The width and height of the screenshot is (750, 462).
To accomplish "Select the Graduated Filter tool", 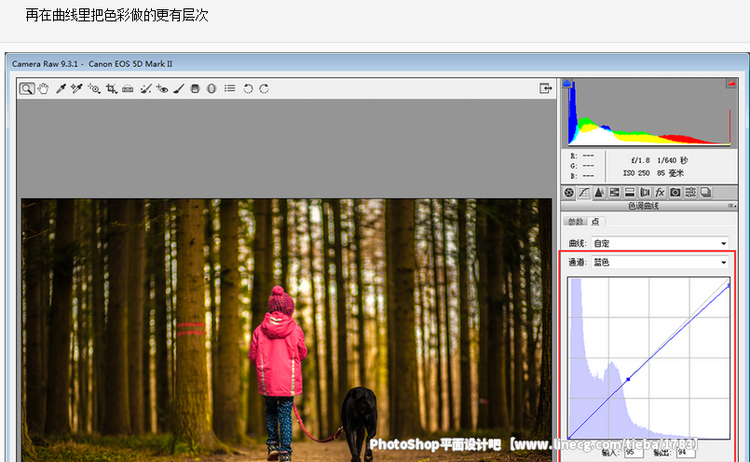I will pos(195,88).
